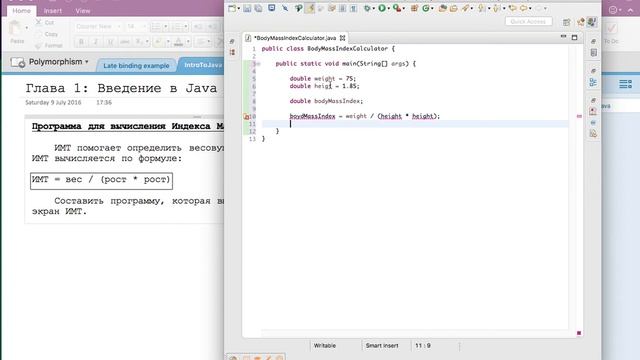Click the New Java Package icon
Image resolution: width=640 pixels, height=360 pixels.
coord(414,8)
